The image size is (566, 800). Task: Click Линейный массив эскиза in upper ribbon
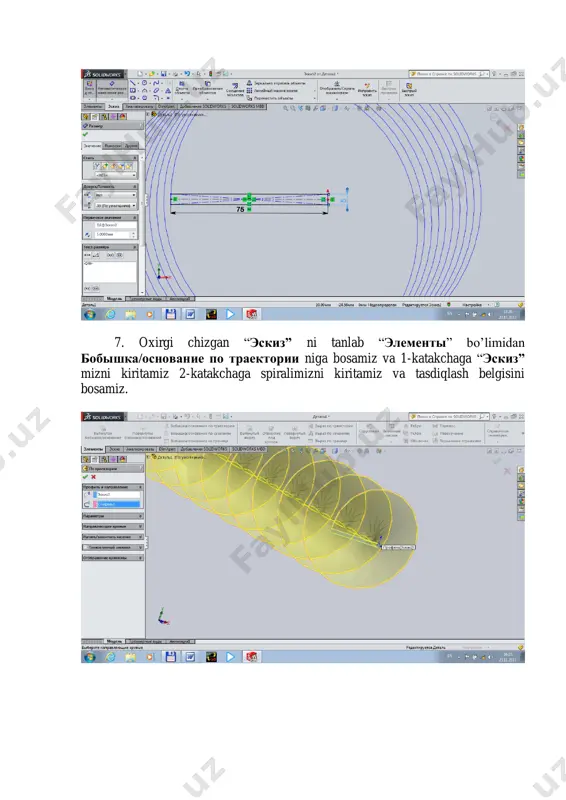[273, 90]
